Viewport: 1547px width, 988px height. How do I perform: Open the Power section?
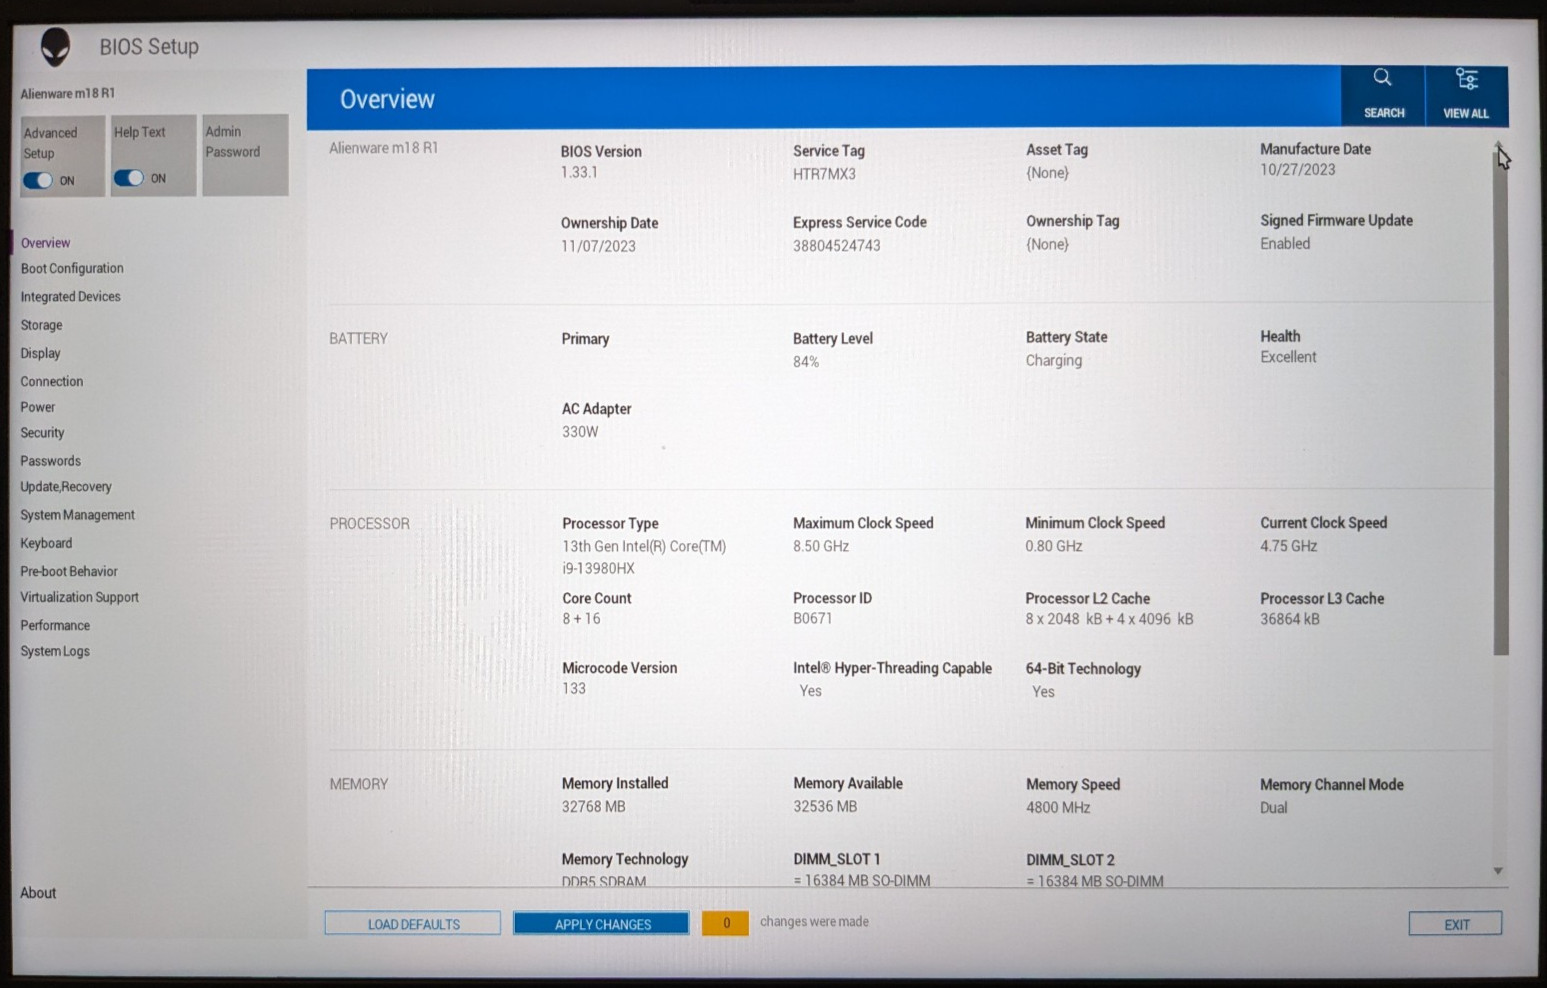click(37, 407)
